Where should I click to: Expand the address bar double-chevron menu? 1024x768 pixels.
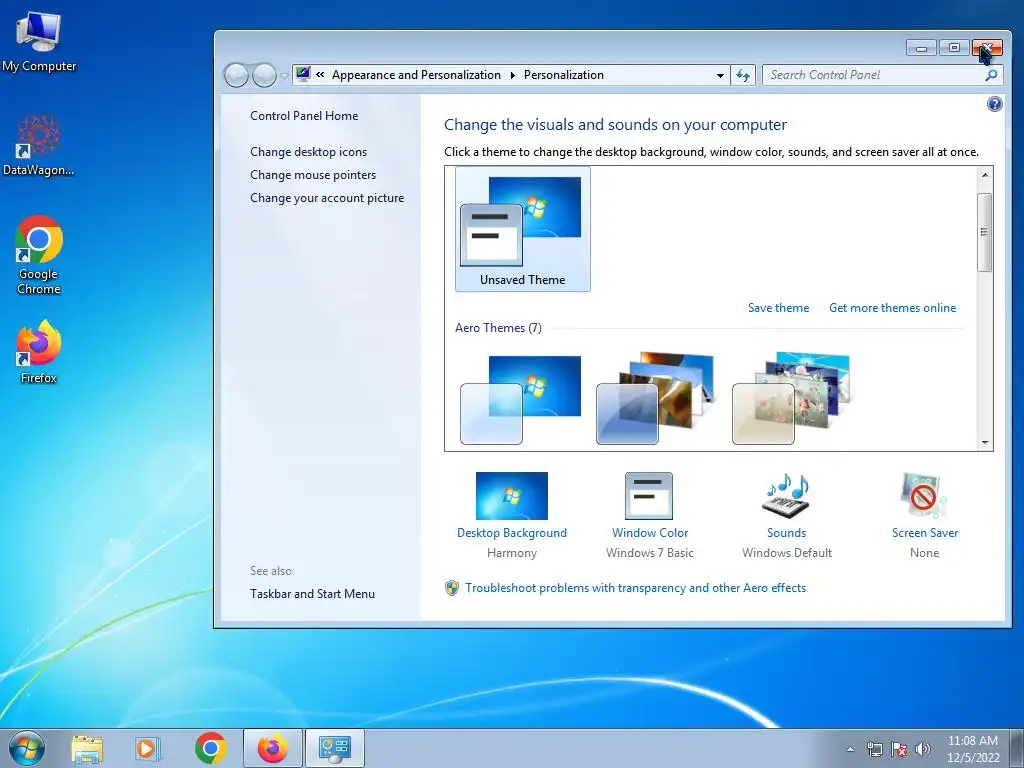click(x=320, y=74)
